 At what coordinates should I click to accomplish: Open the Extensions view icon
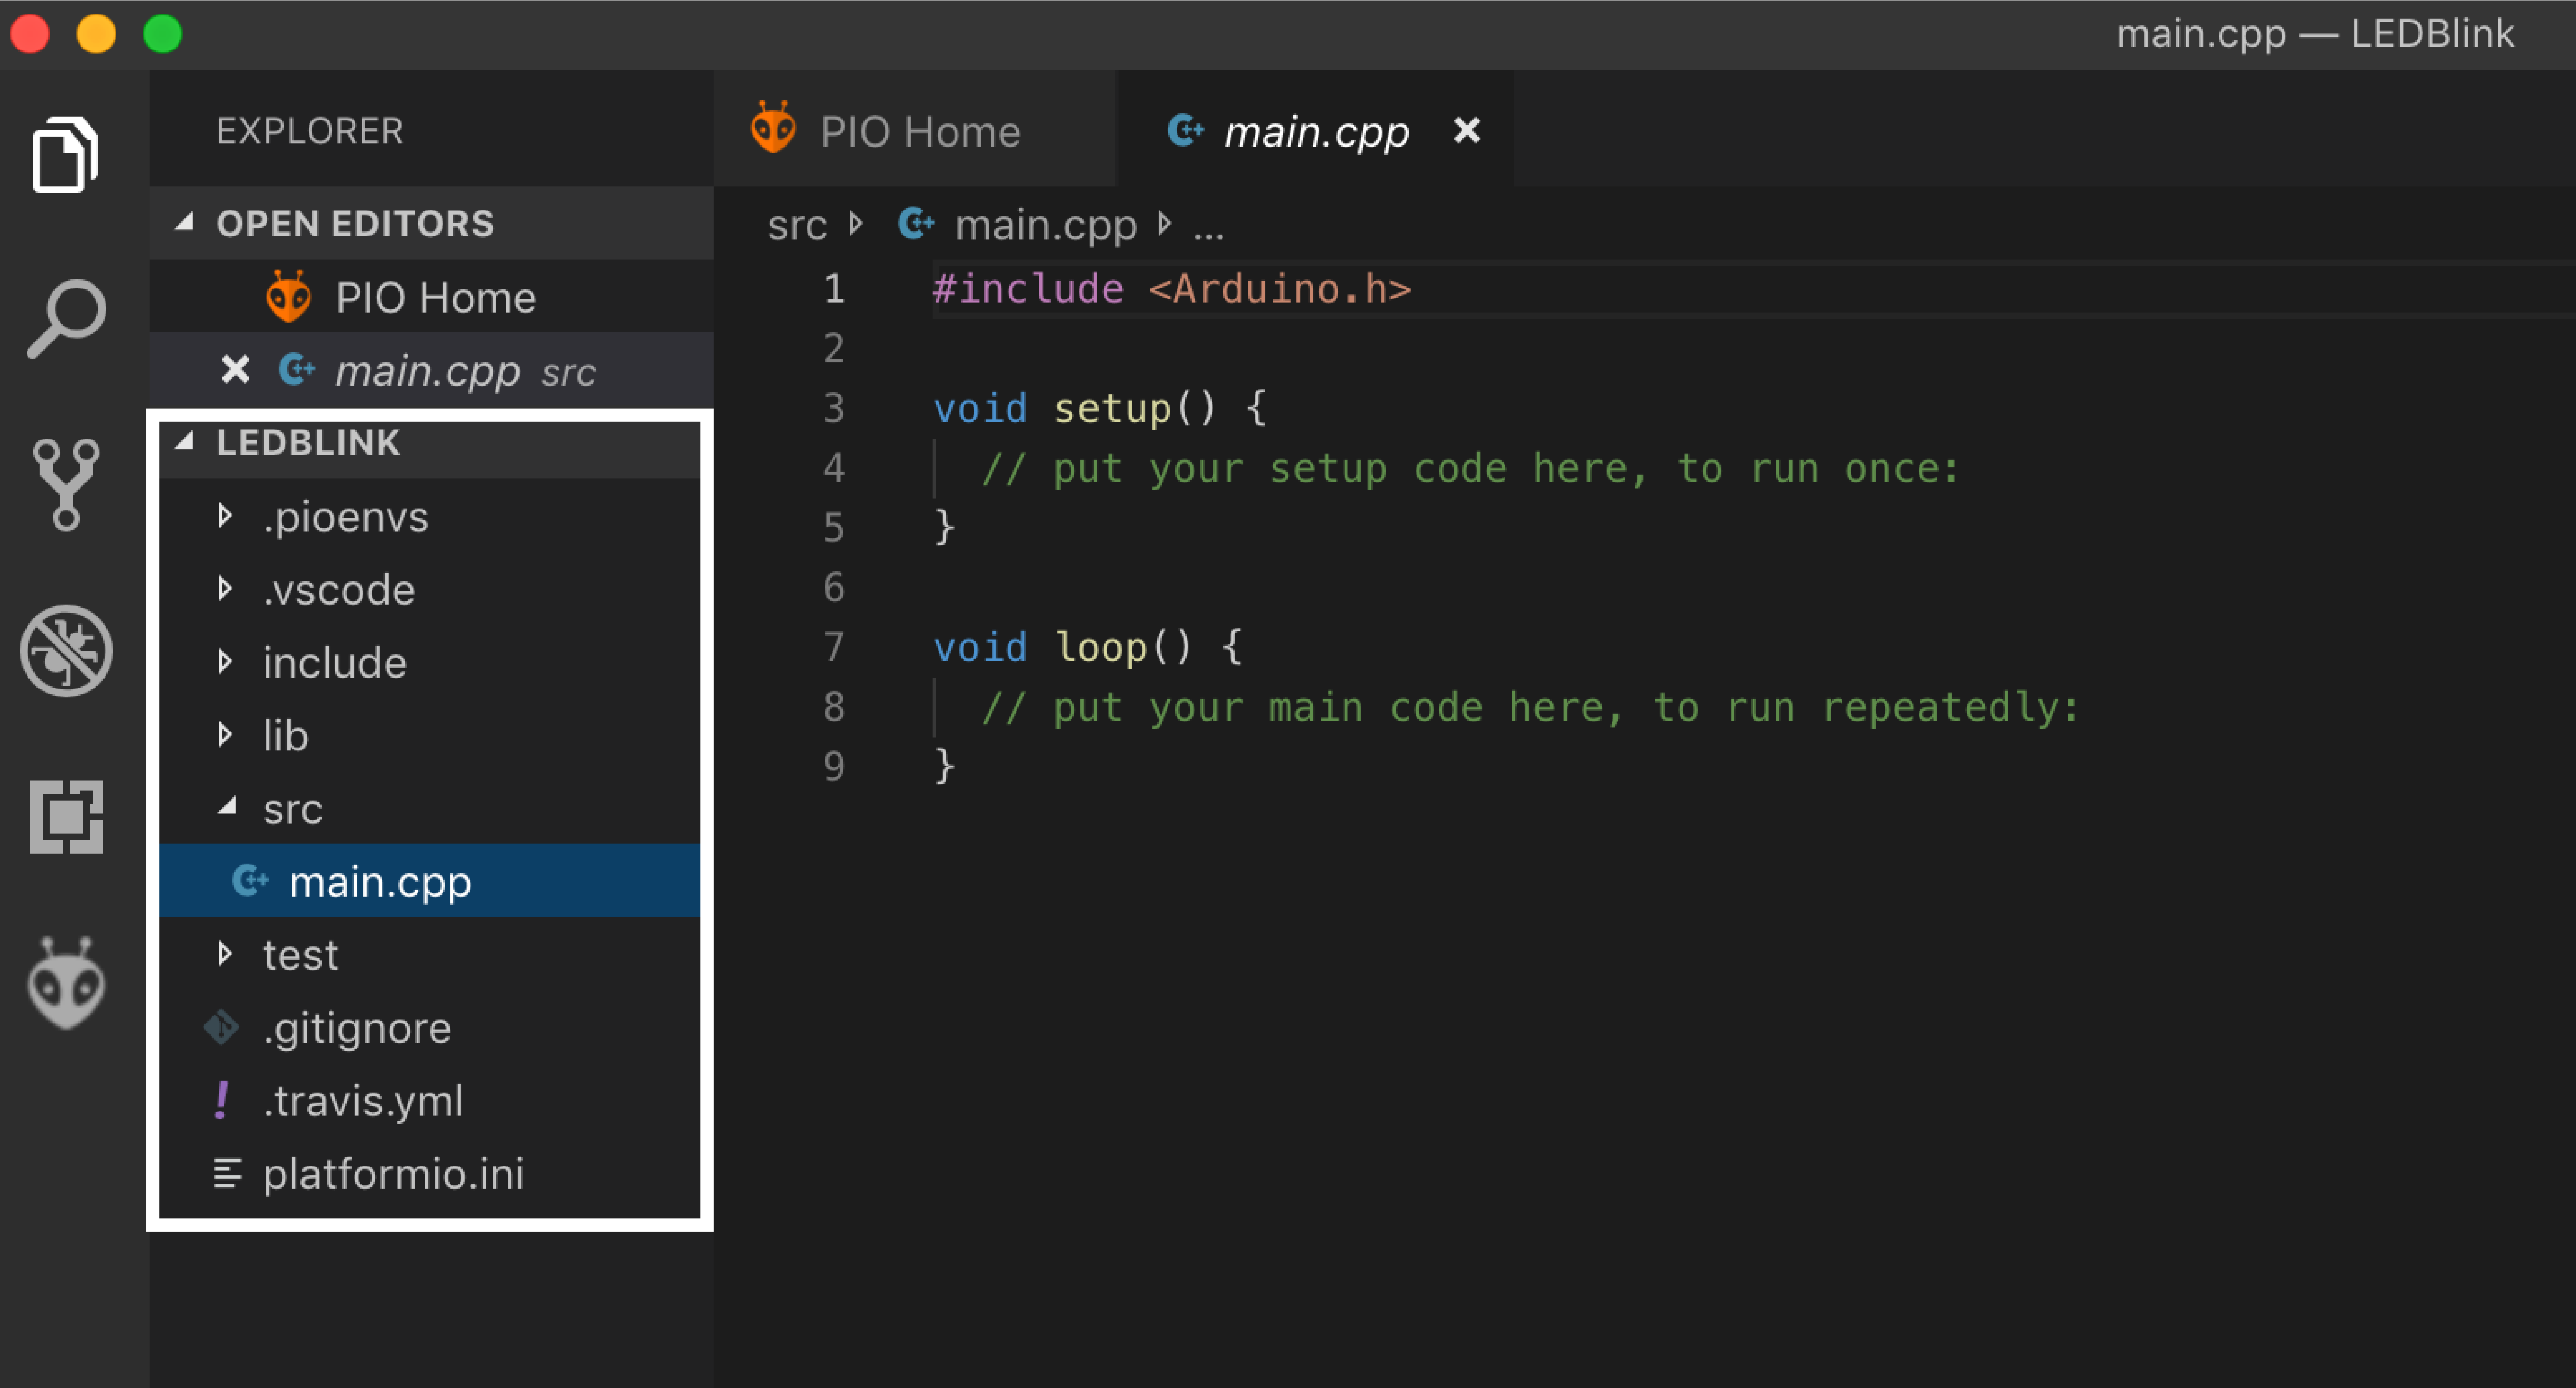click(x=65, y=817)
